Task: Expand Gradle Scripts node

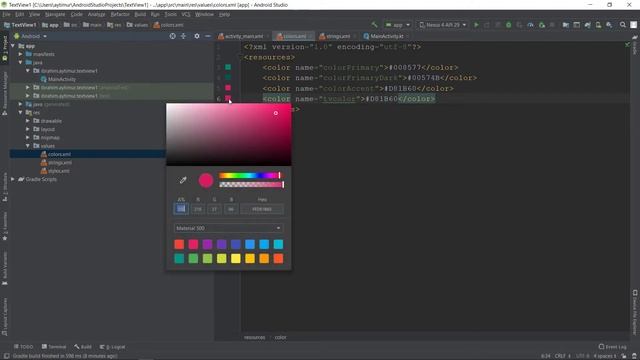Action: [13, 179]
